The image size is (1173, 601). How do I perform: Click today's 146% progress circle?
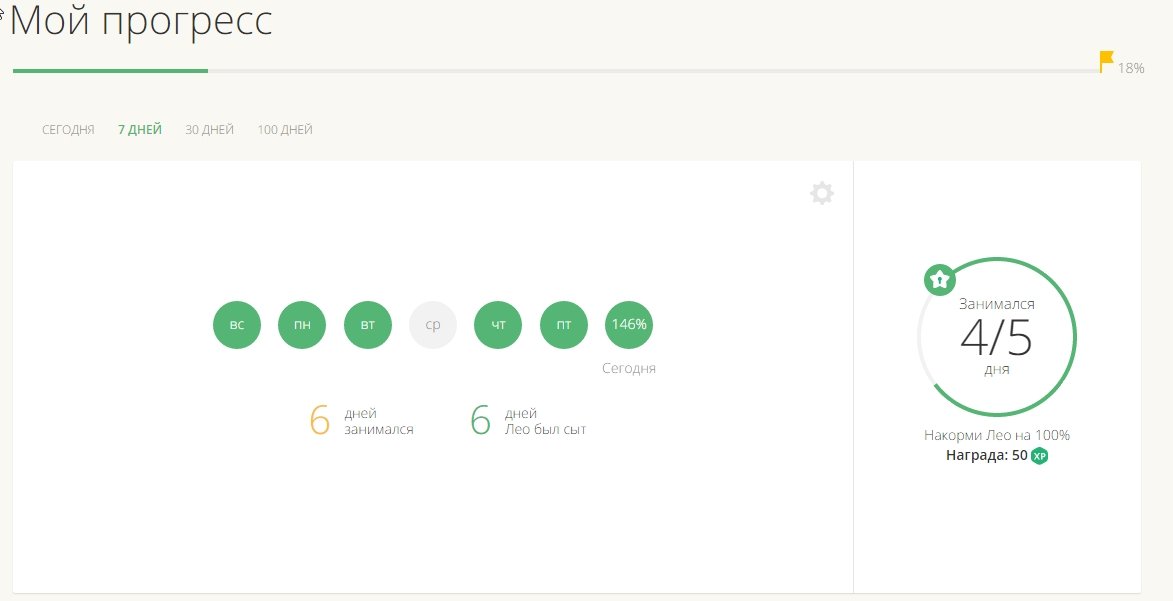pyautogui.click(x=629, y=325)
